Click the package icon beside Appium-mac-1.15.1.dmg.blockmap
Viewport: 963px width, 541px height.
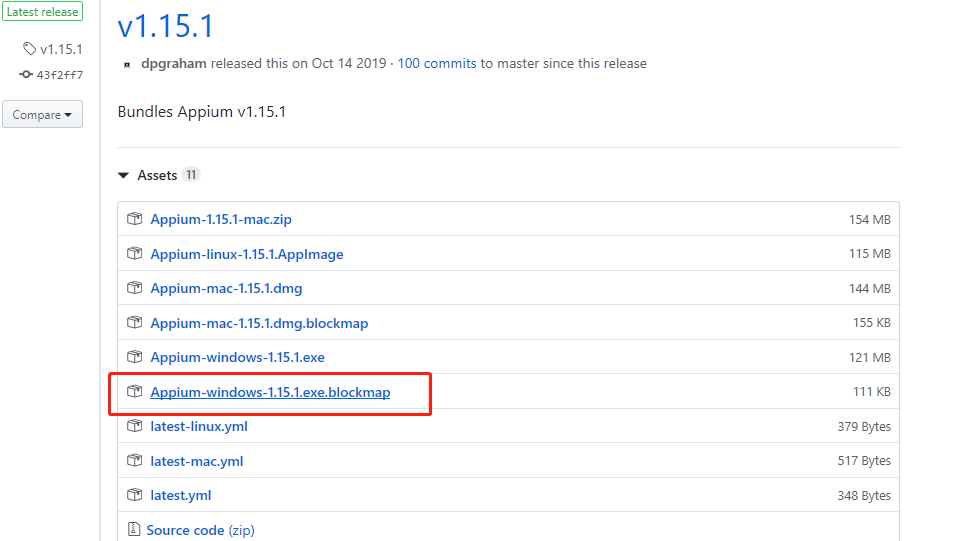(x=135, y=322)
